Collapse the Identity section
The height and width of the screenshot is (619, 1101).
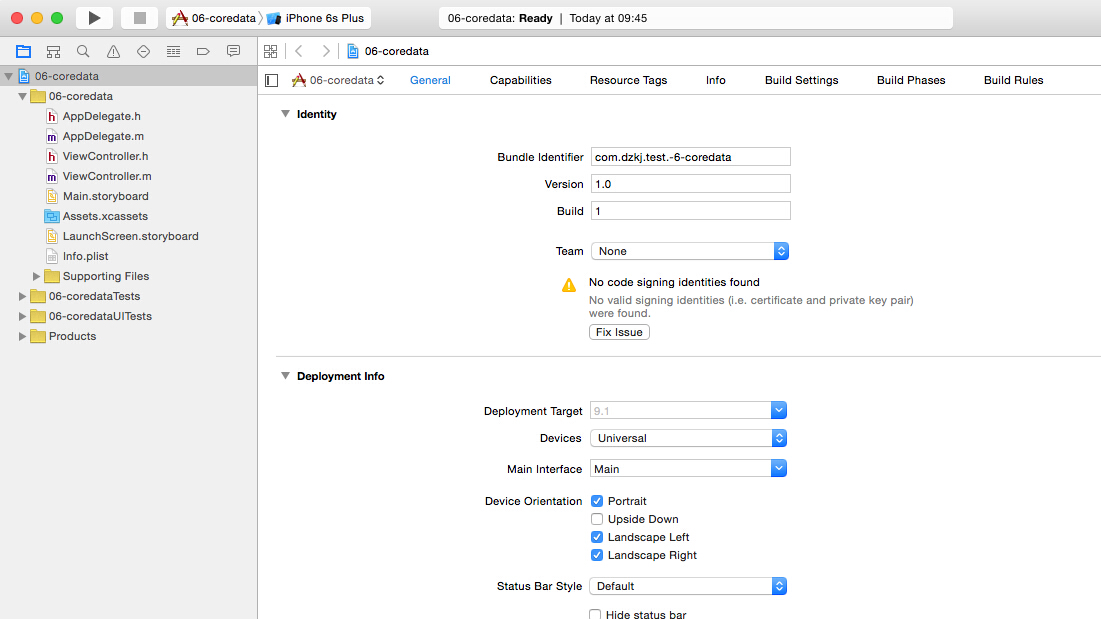(x=285, y=114)
